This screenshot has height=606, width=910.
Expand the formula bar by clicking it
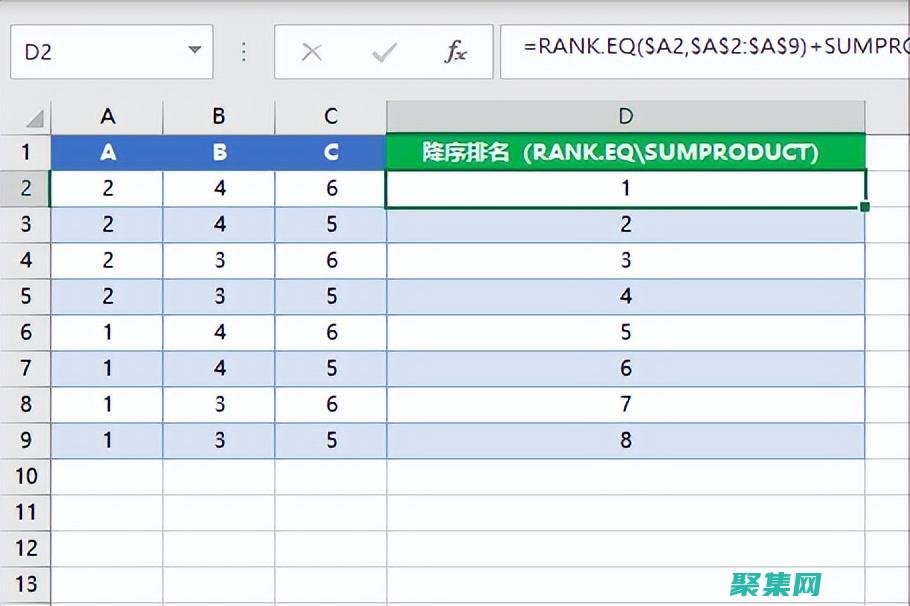pyautogui.click(x=700, y=49)
